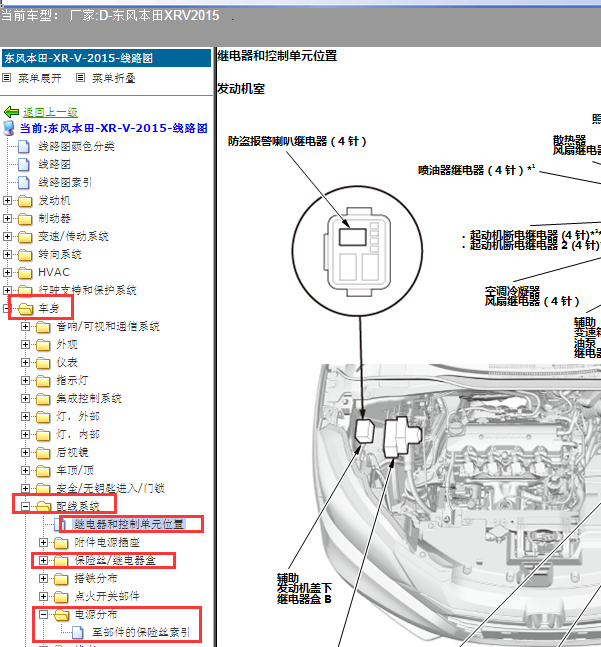601x647 pixels.
Task: Click the 车顶/顶 folder icon
Action: pos(43,471)
